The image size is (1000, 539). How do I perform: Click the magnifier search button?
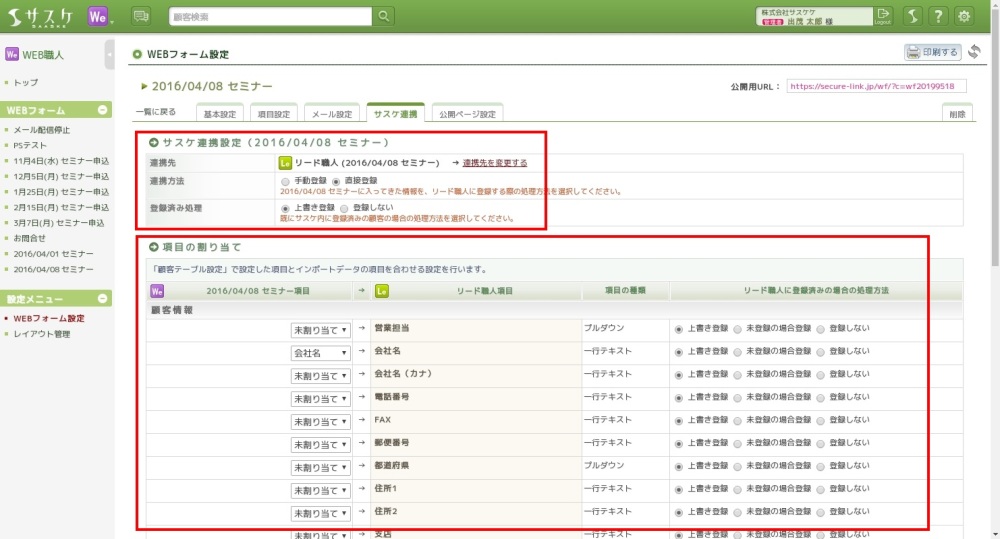[385, 16]
